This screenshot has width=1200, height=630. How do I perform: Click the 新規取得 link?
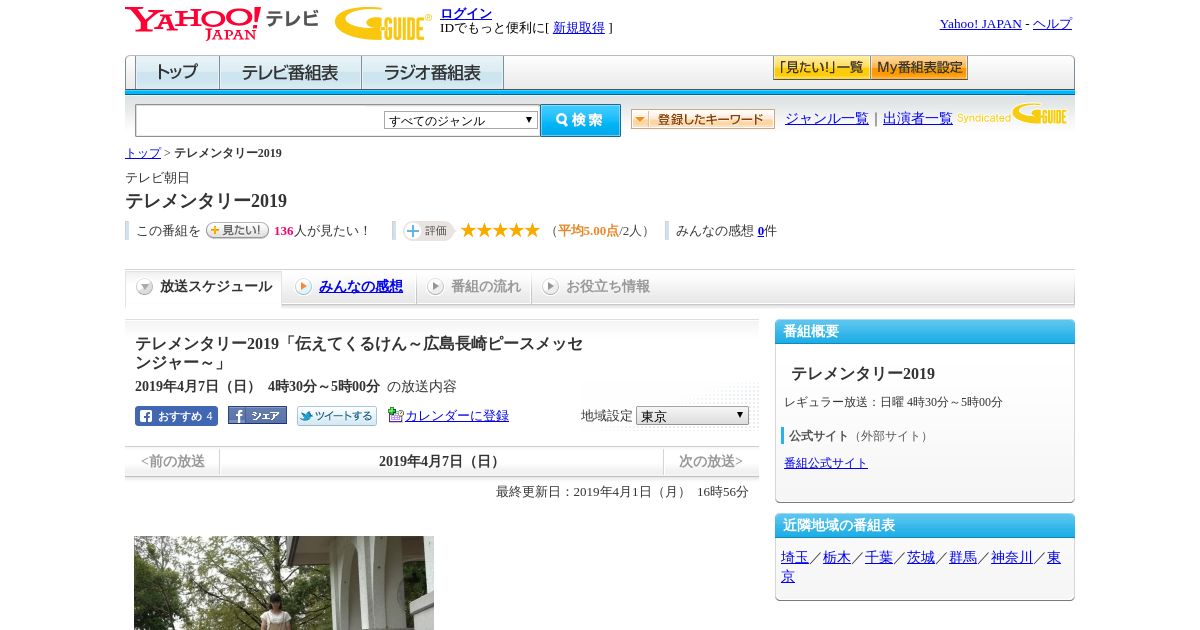[579, 28]
